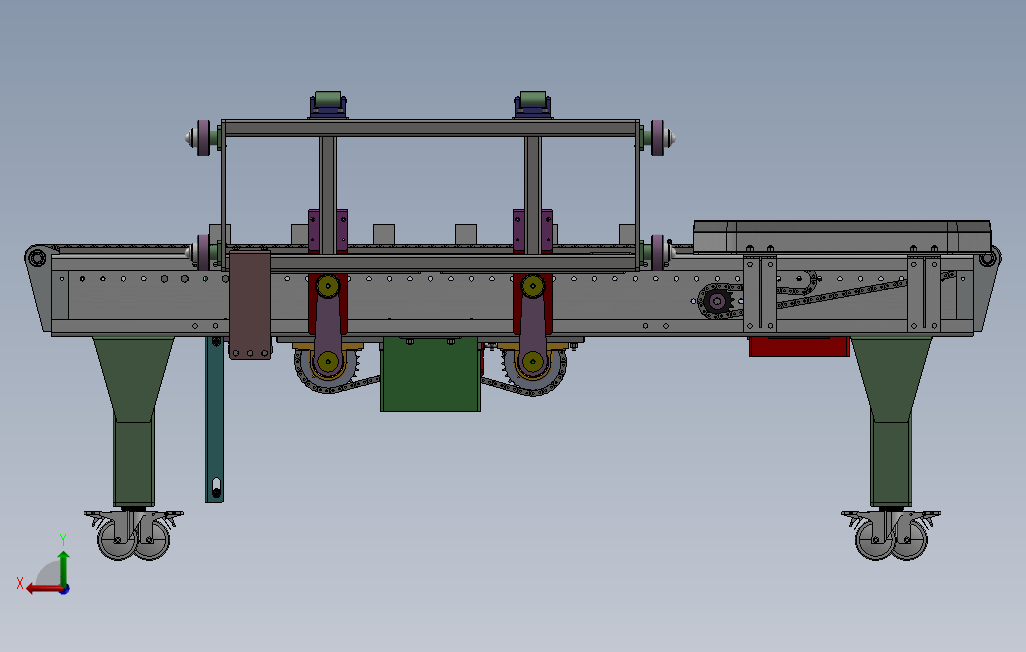This screenshot has width=1026, height=652.
Task: Select the left lower chain sprocket below the frame
Action: 328,371
